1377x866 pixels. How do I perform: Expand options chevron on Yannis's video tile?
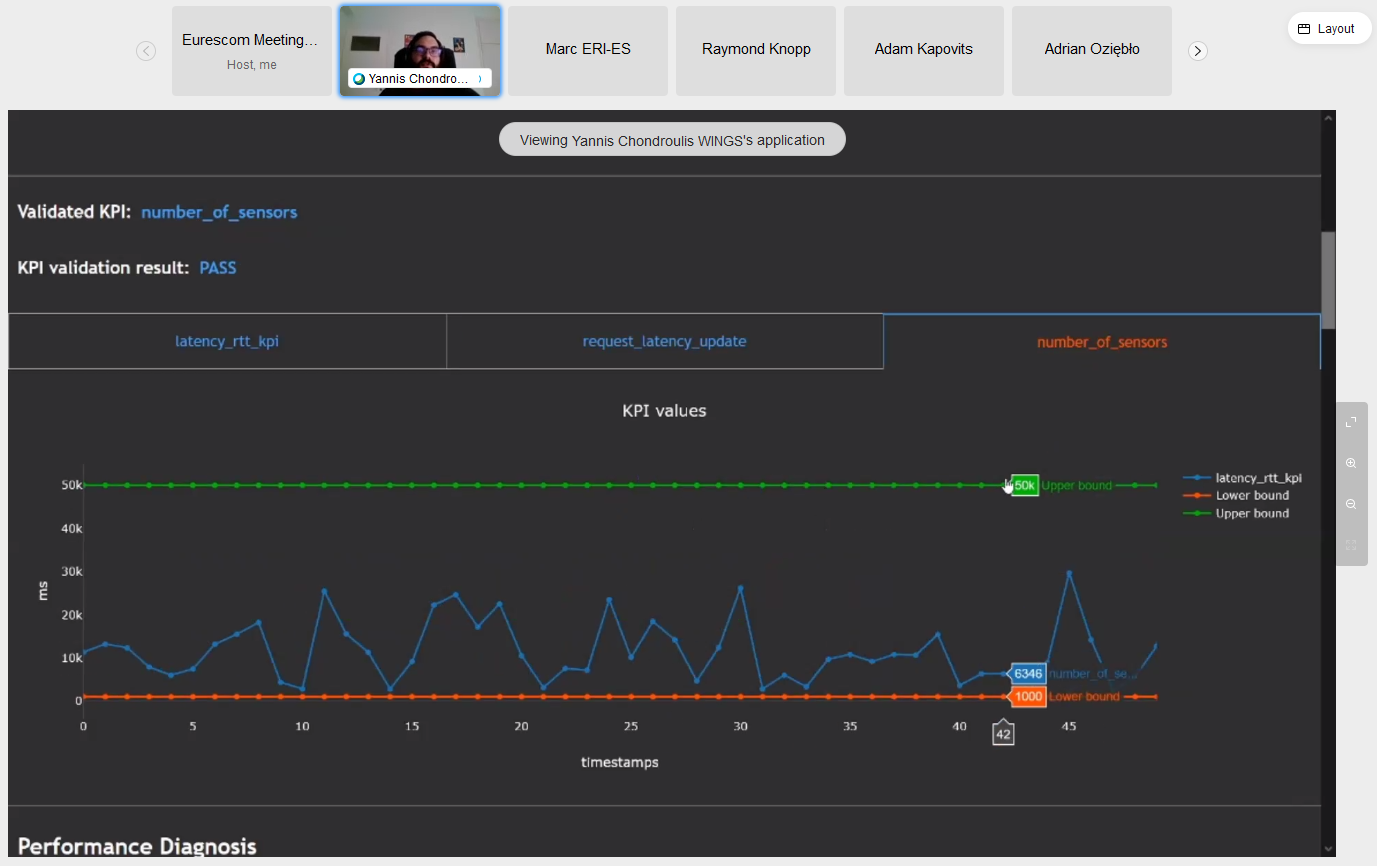480,78
